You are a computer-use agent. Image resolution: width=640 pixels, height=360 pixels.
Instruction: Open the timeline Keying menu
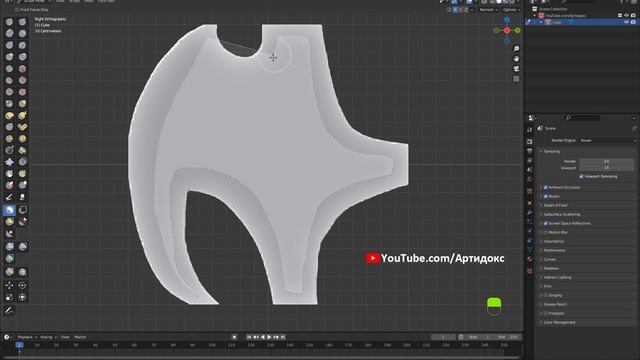(48, 337)
